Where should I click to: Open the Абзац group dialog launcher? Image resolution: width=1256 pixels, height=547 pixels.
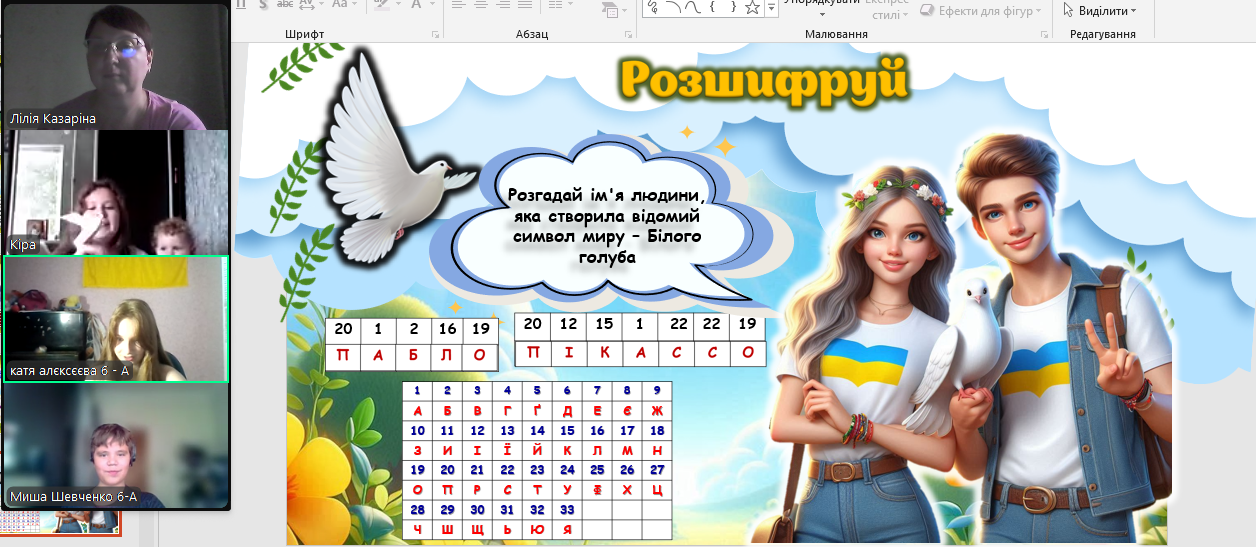pos(628,34)
